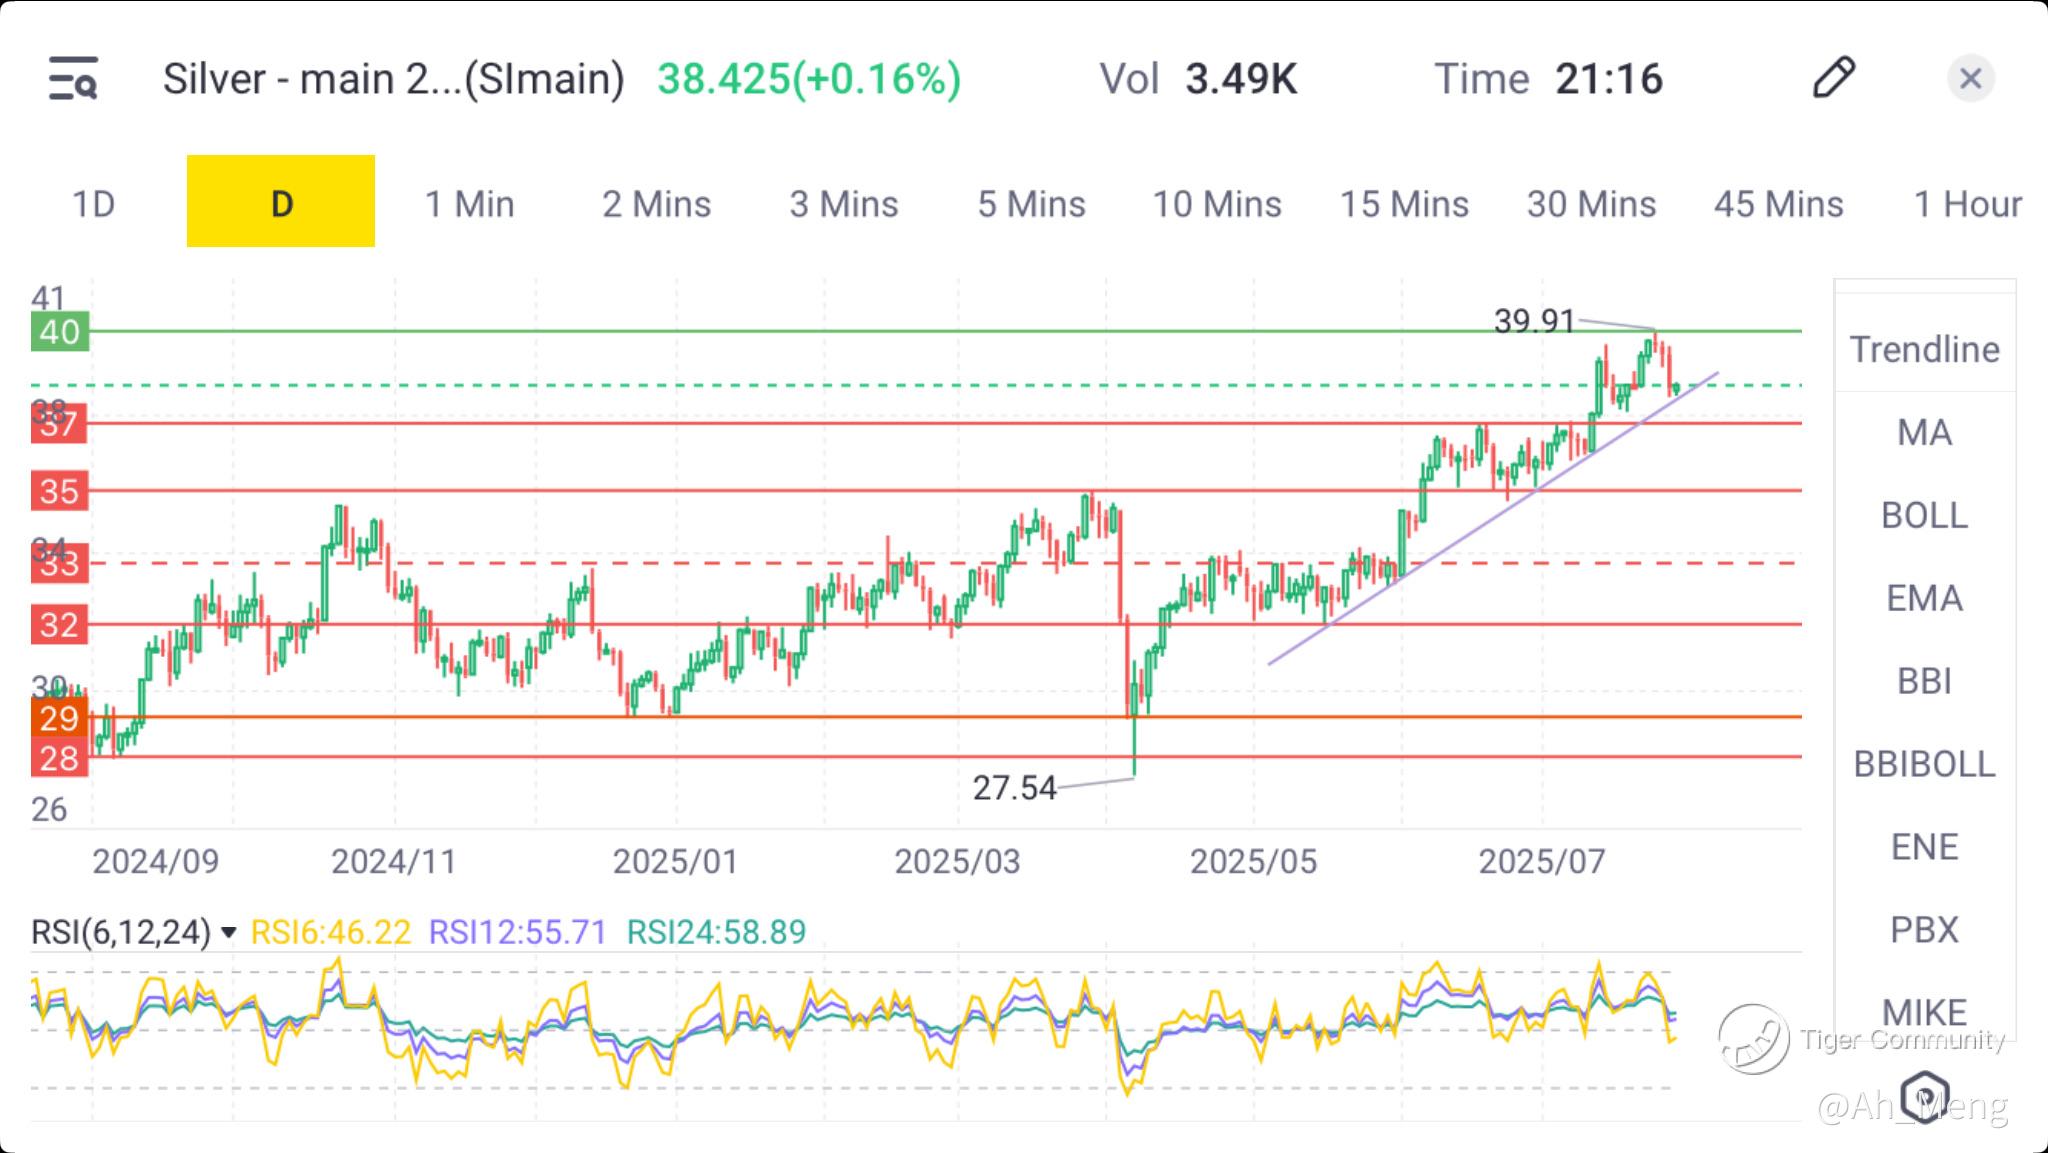Image resolution: width=2048 pixels, height=1153 pixels.
Task: Click the green 40 price level label
Action: 59,332
